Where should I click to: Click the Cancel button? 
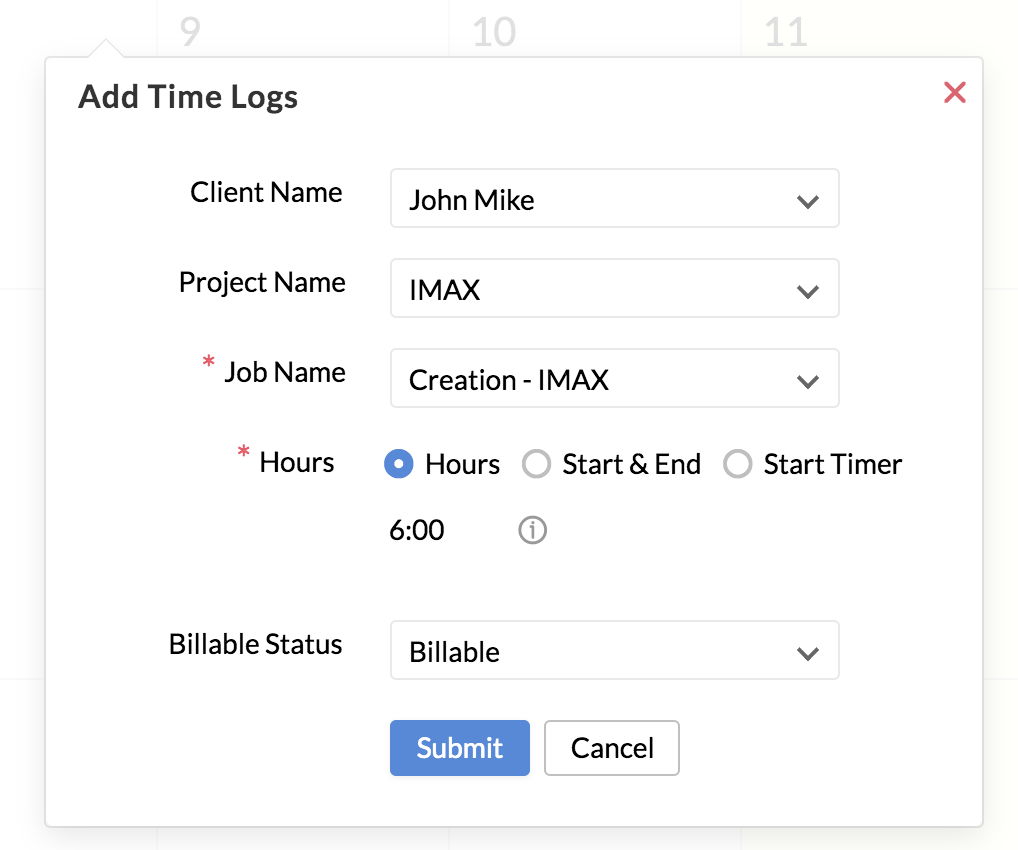611,748
